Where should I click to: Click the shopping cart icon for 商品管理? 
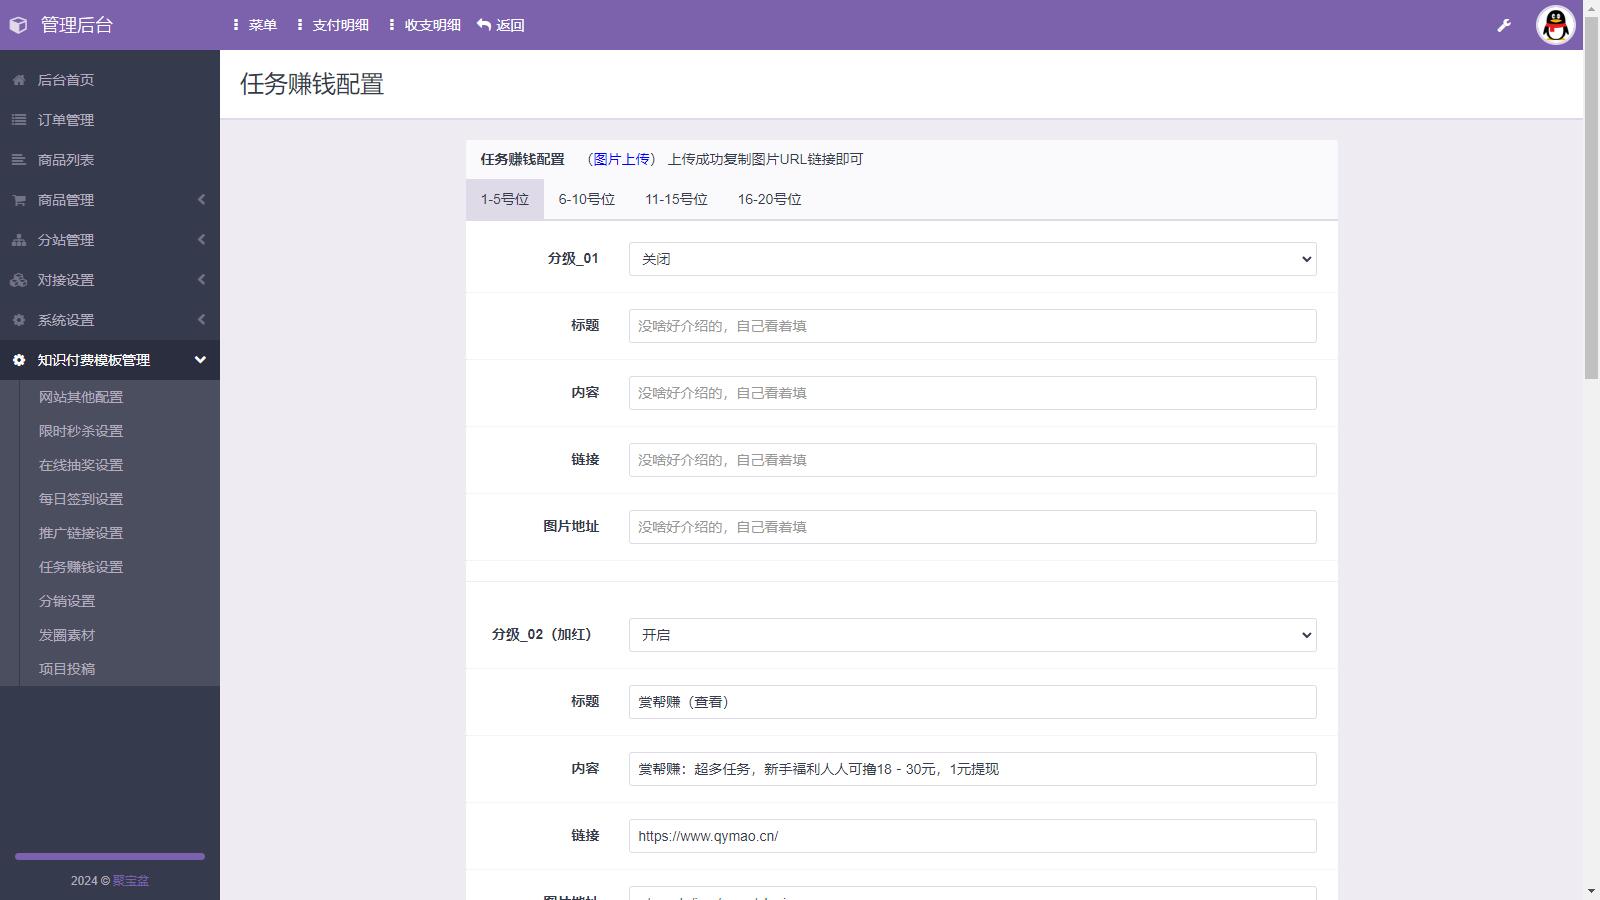pos(19,200)
